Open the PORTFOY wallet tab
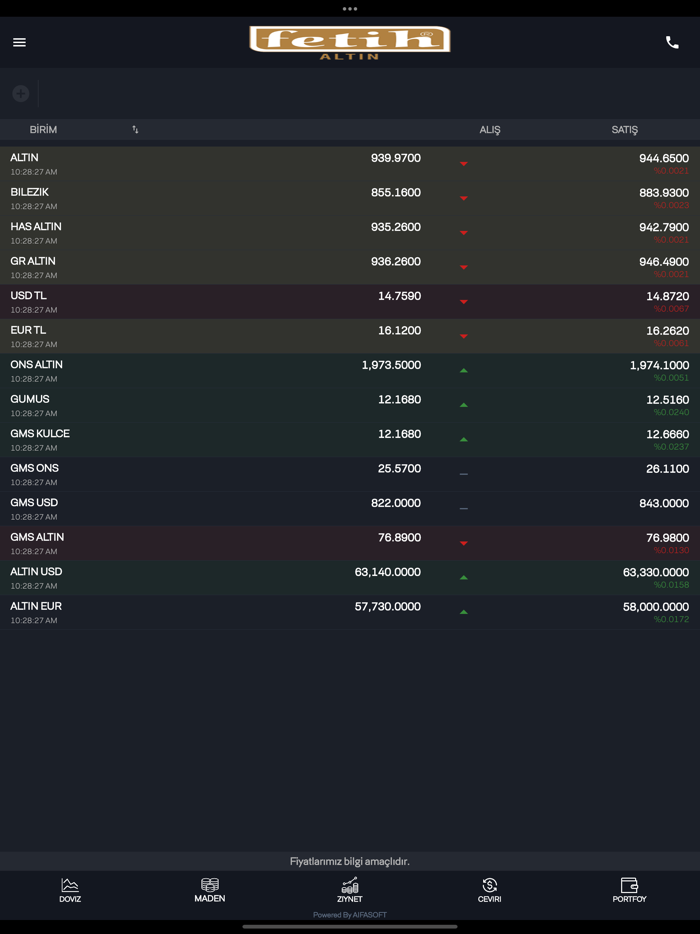Image resolution: width=700 pixels, height=934 pixels. (x=629, y=889)
